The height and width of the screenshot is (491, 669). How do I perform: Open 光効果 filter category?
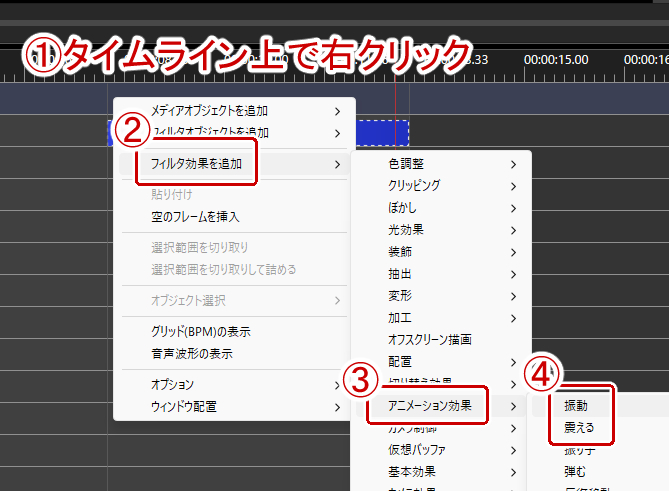[x=441, y=230]
